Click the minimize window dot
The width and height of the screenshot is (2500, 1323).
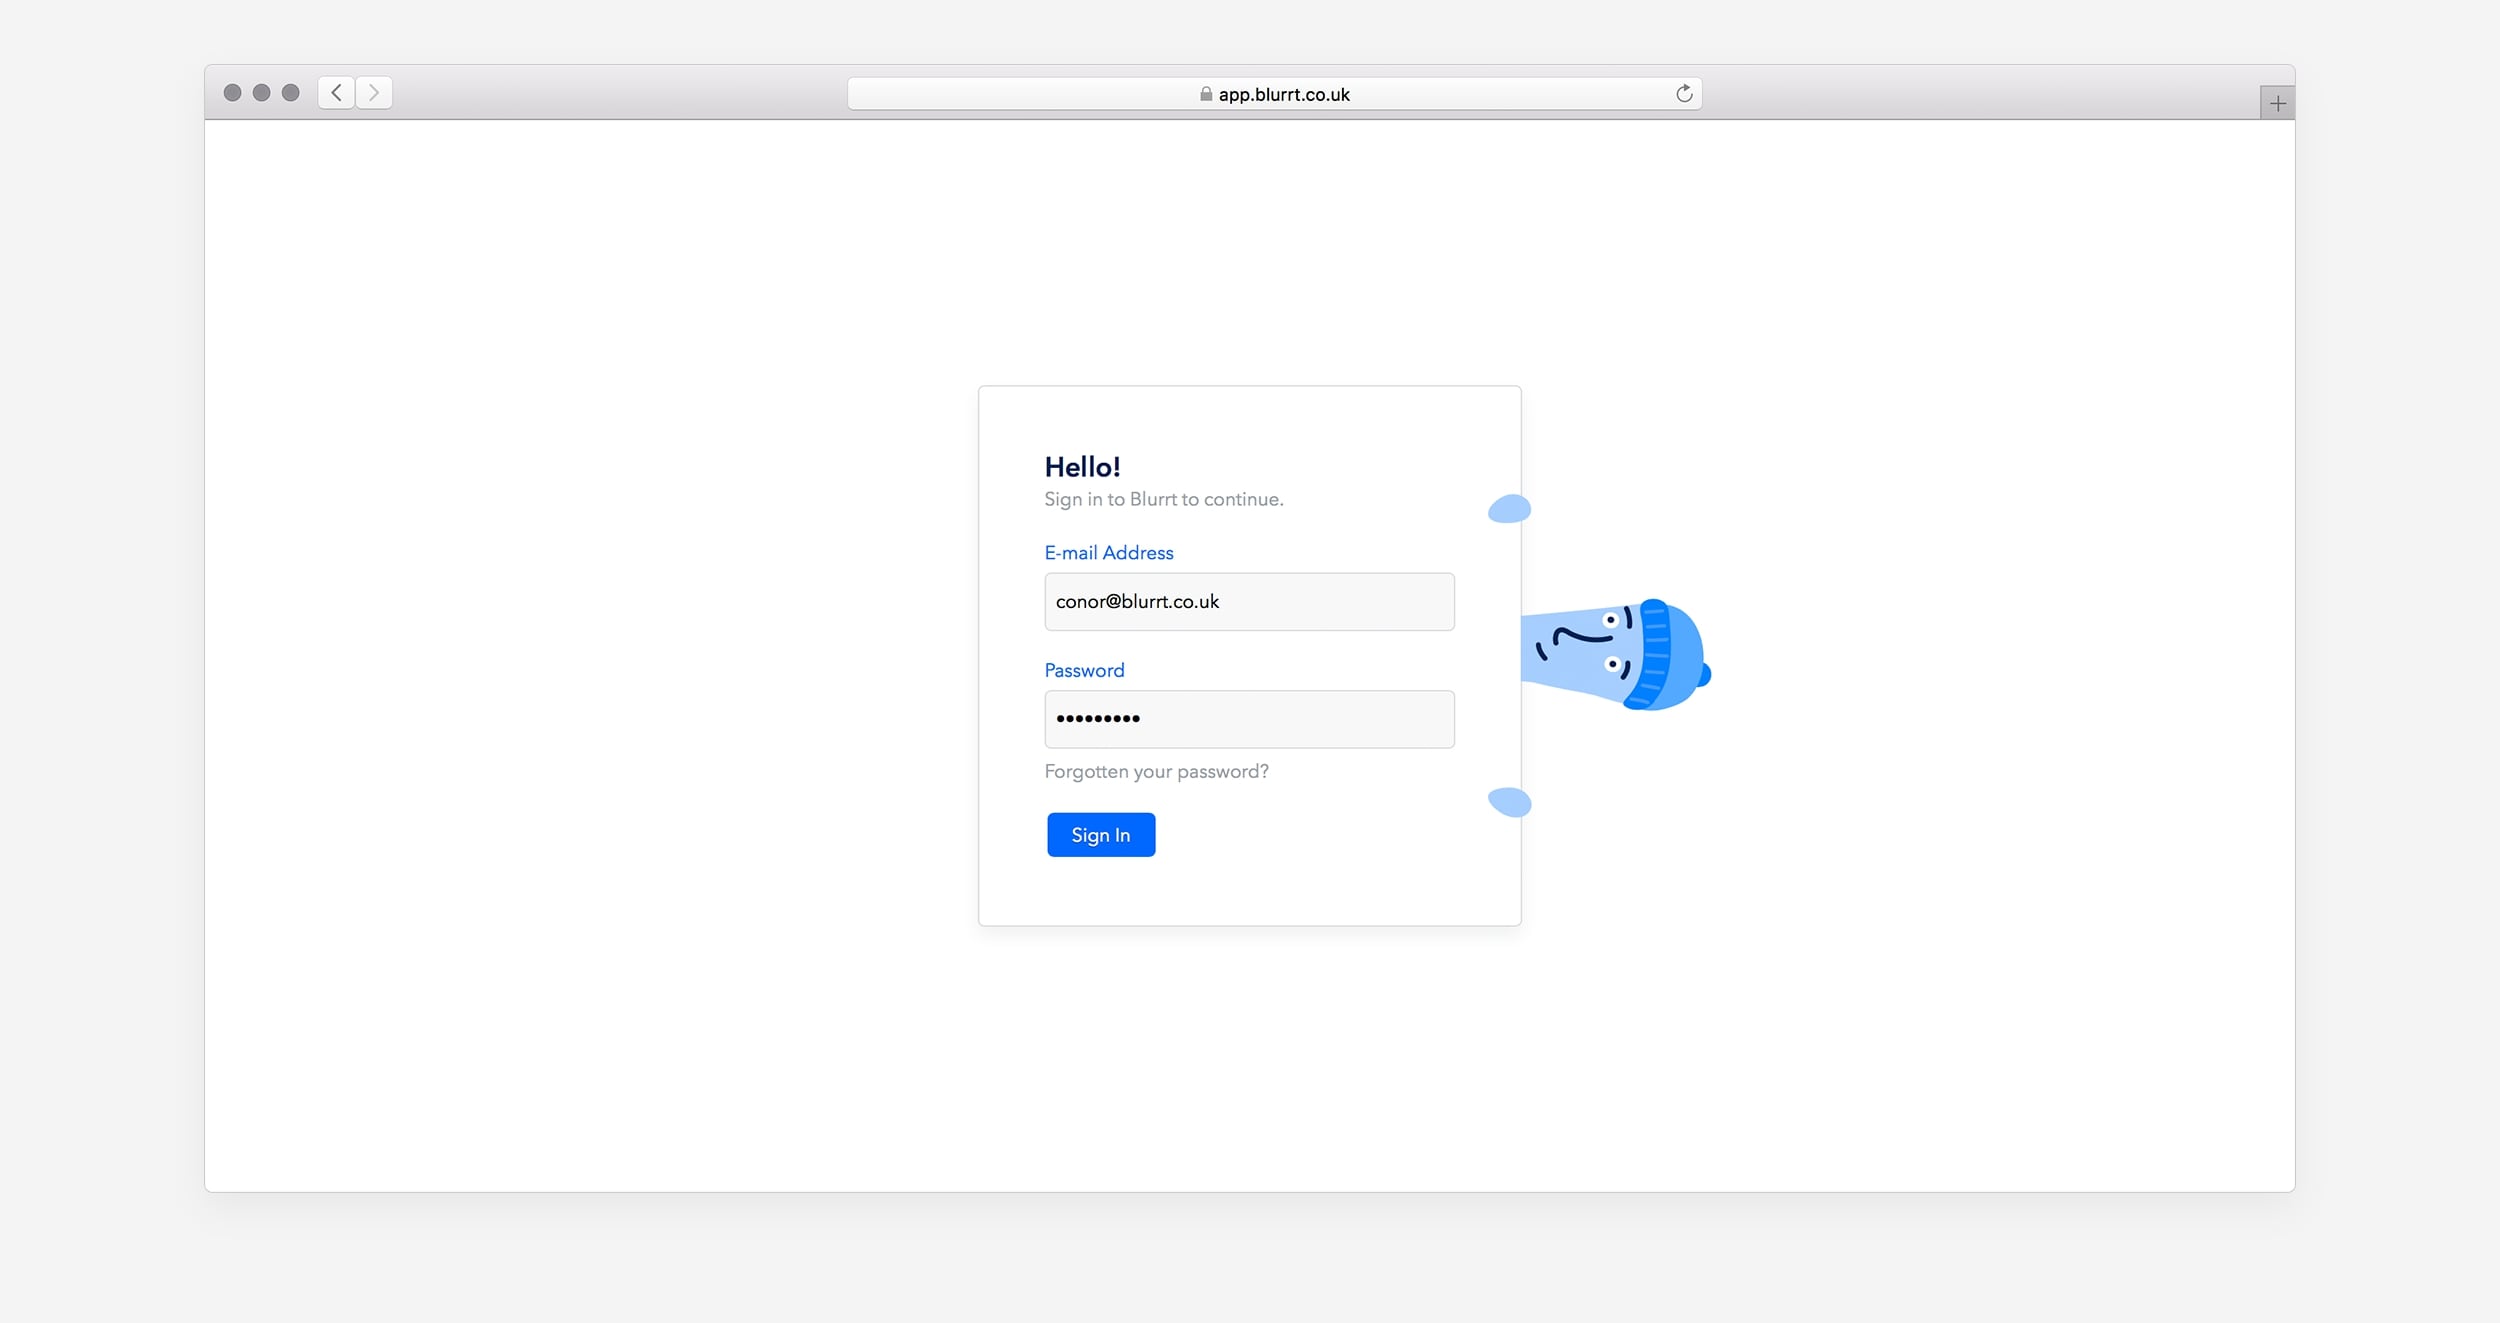[x=261, y=93]
